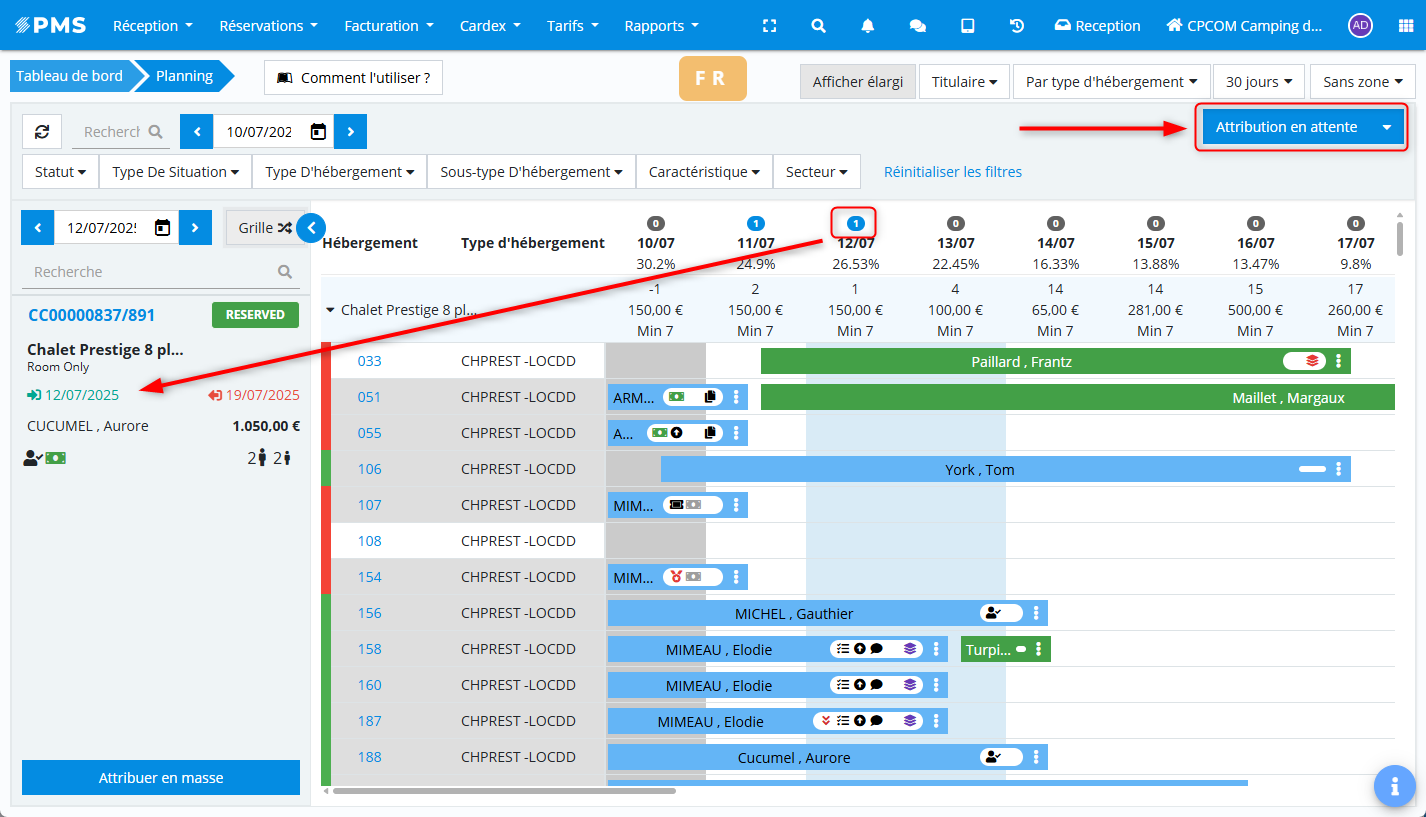The width and height of the screenshot is (1426, 817).
Task: Collapse the left panel with arrow button
Action: (x=311, y=228)
